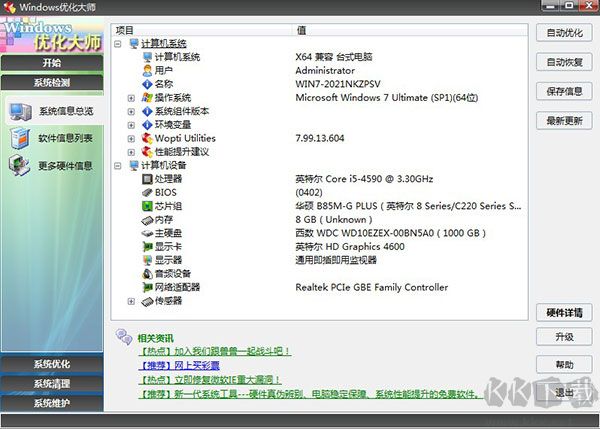Click the 内存 memory stick icon
This screenshot has height=429, width=600.
click(147, 220)
